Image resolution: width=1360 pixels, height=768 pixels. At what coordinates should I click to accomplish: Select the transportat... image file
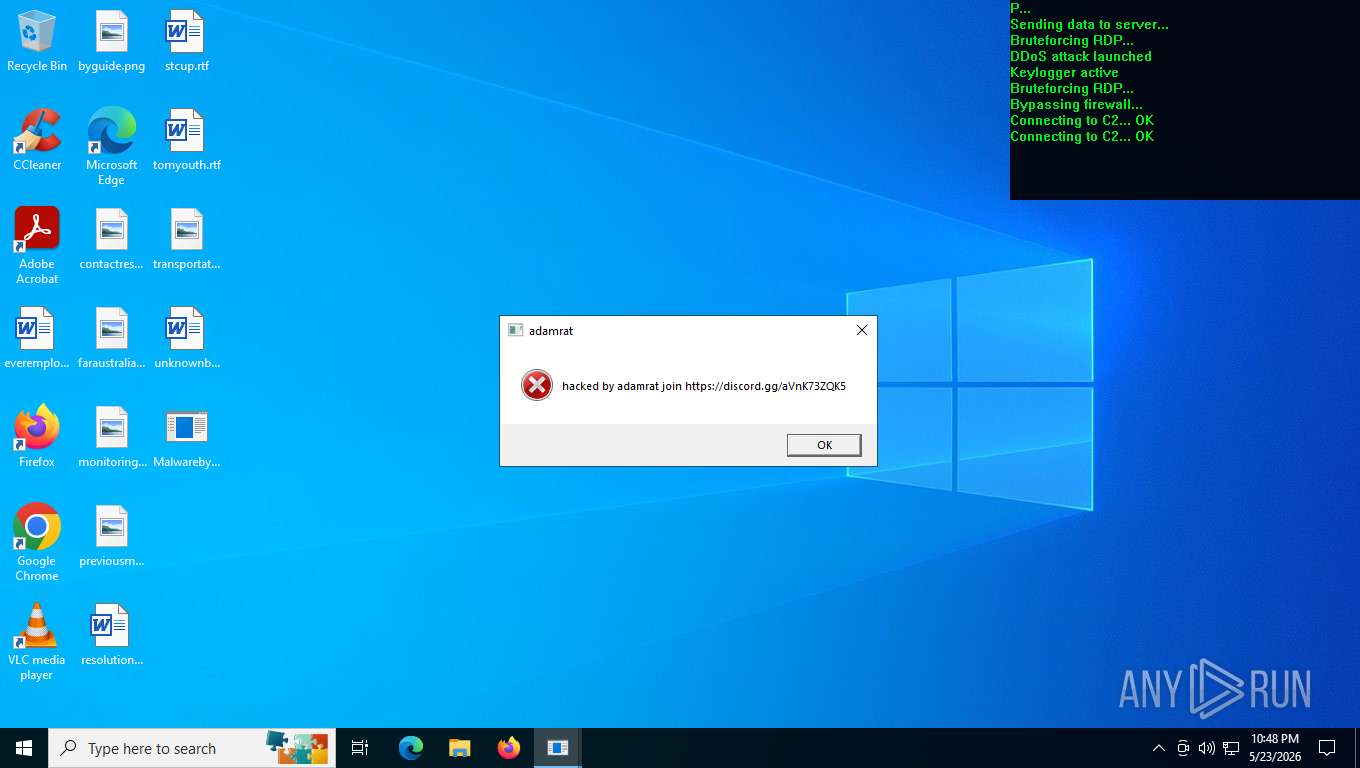pos(187,239)
